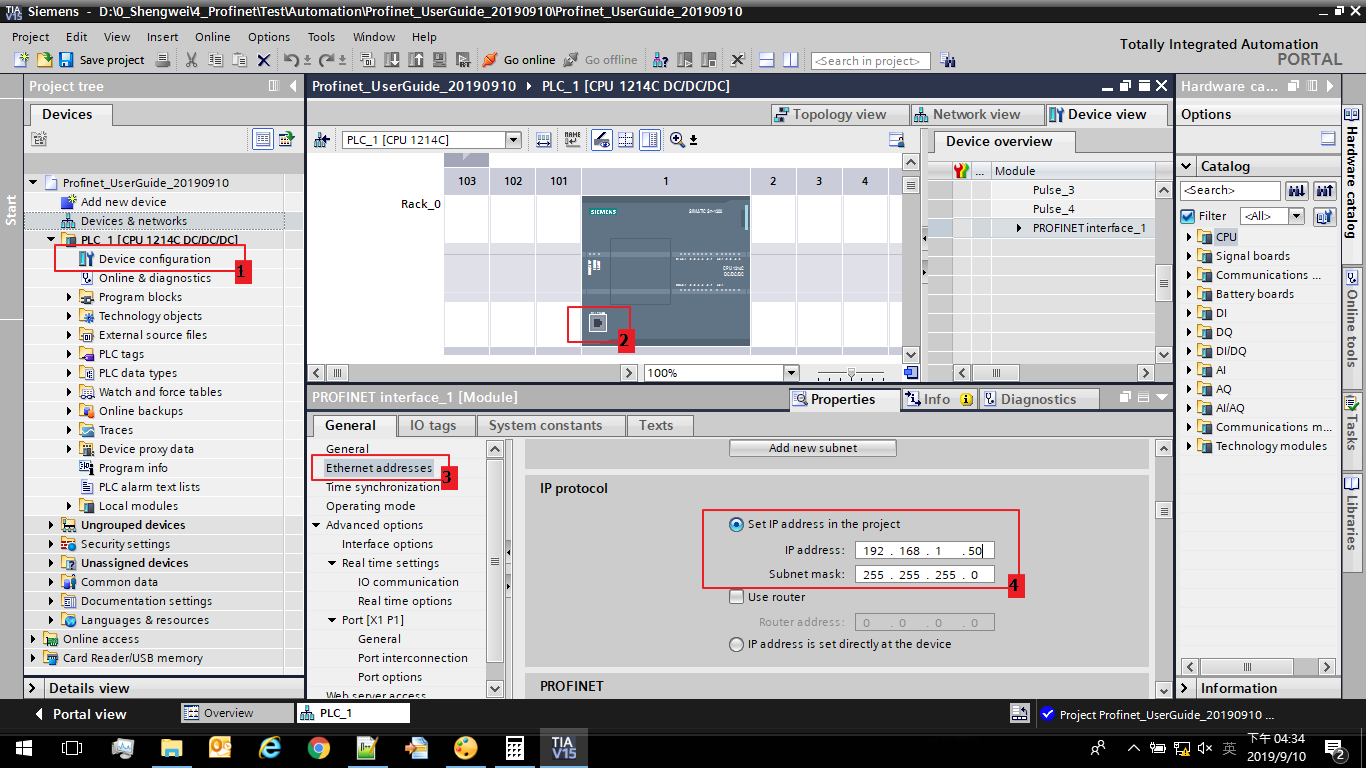Click the Windows Start button

coord(23,747)
